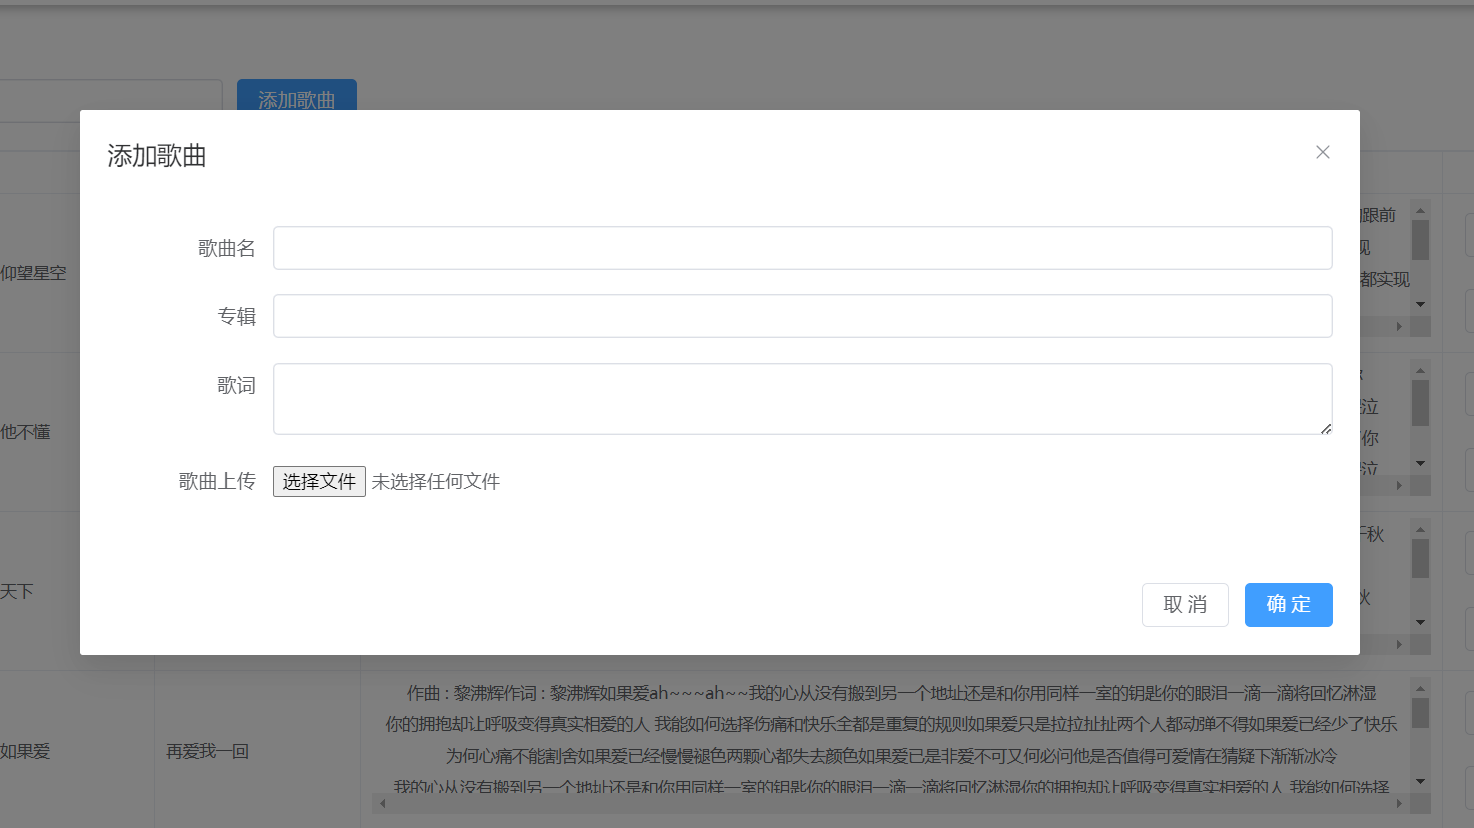Click the 添加歌曲 dialog title
This screenshot has height=828, width=1474.
click(157, 156)
